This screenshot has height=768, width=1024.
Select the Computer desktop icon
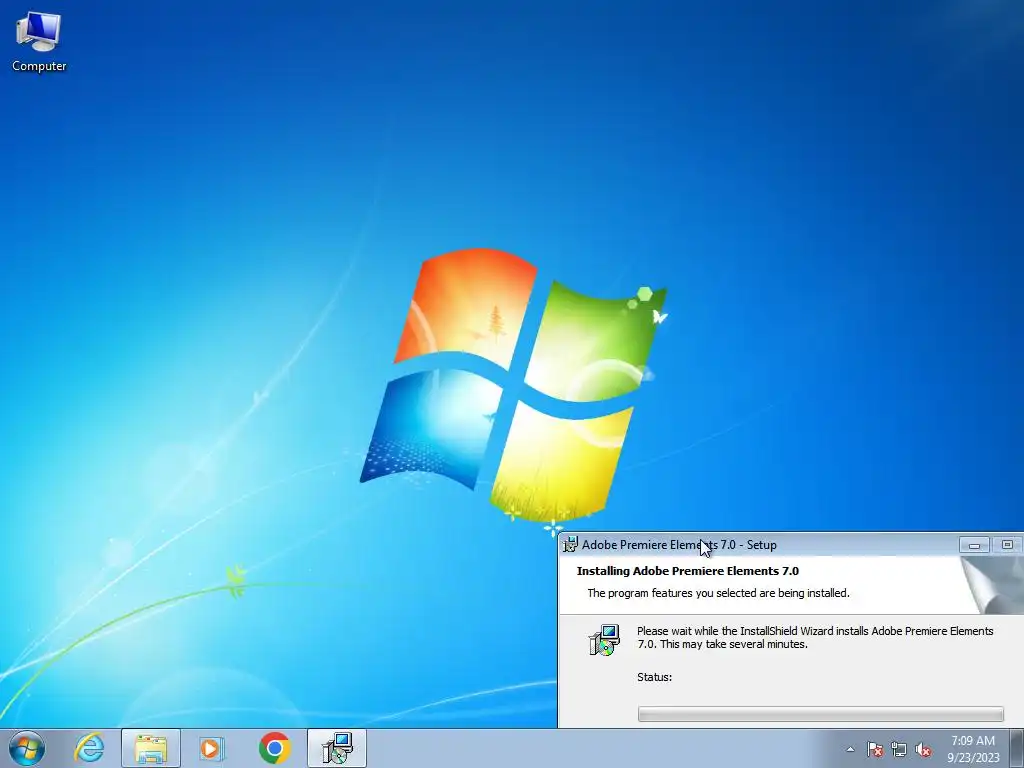(39, 42)
